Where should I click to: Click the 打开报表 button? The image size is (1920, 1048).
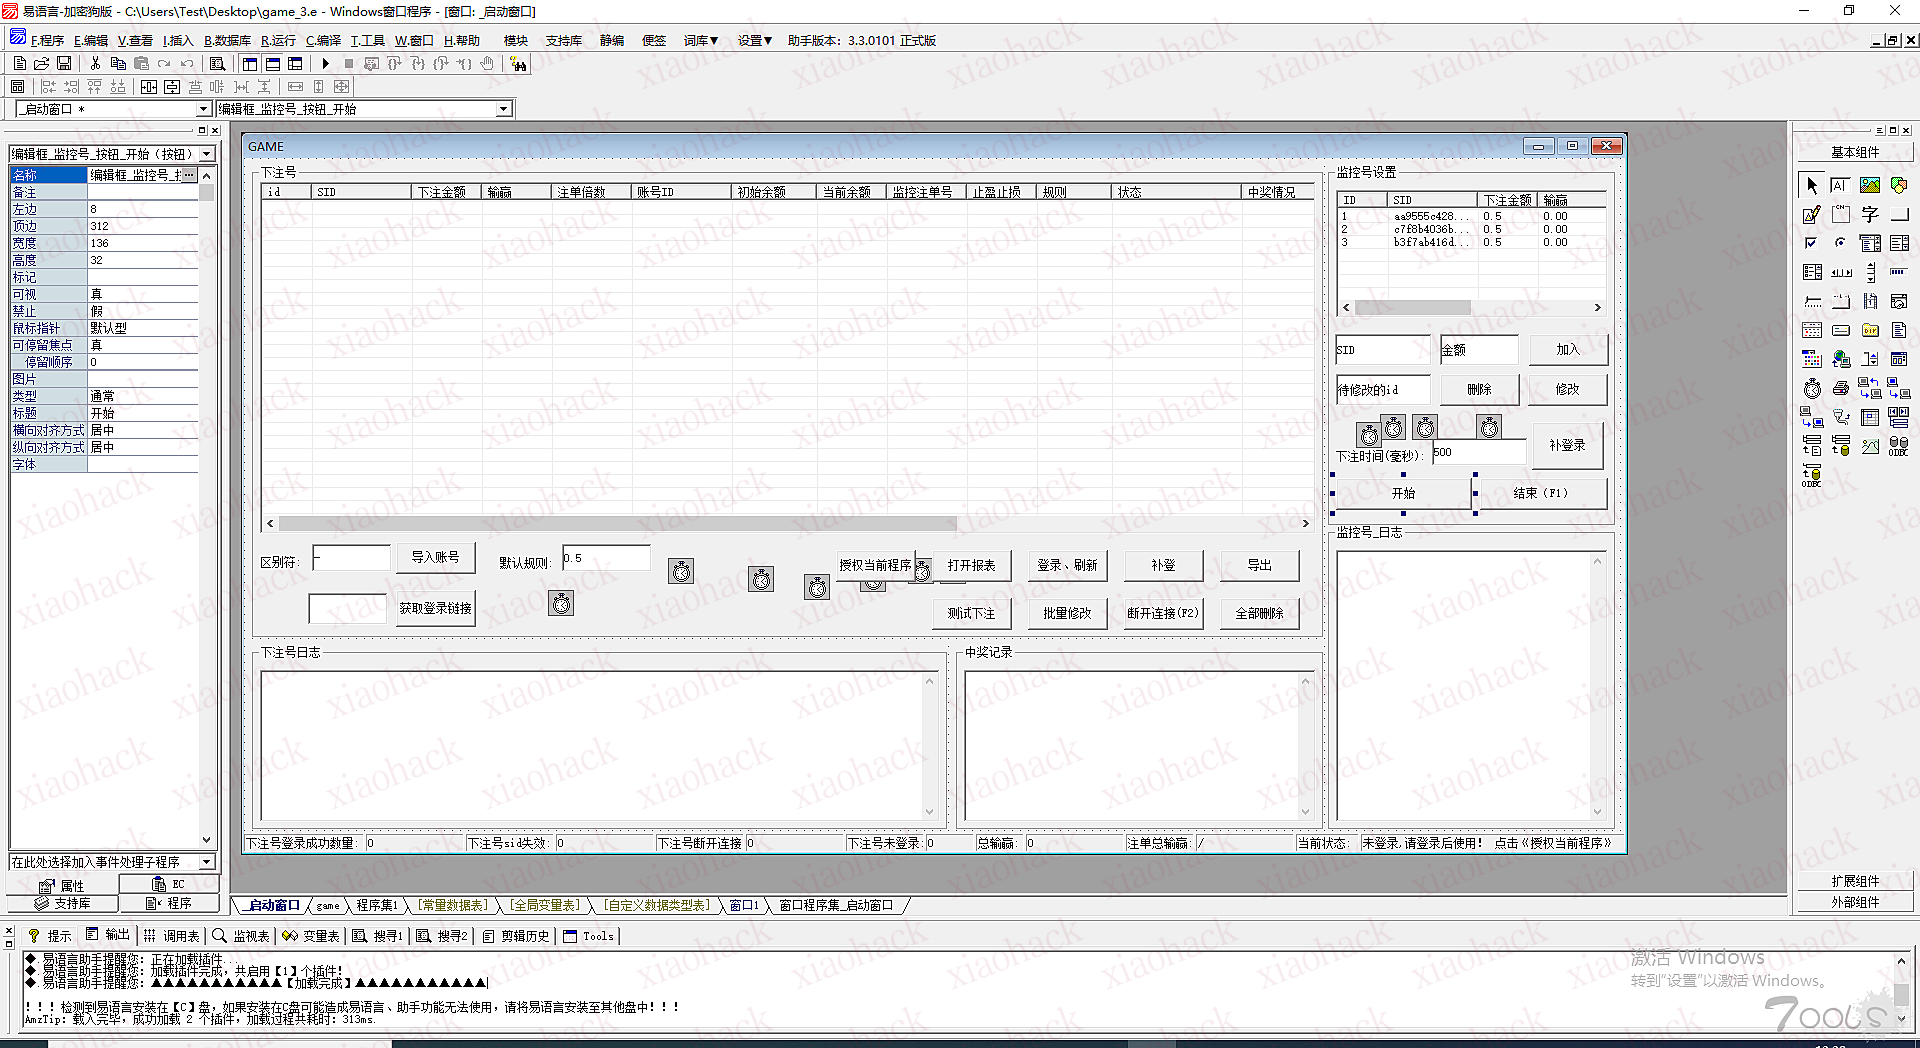point(971,566)
